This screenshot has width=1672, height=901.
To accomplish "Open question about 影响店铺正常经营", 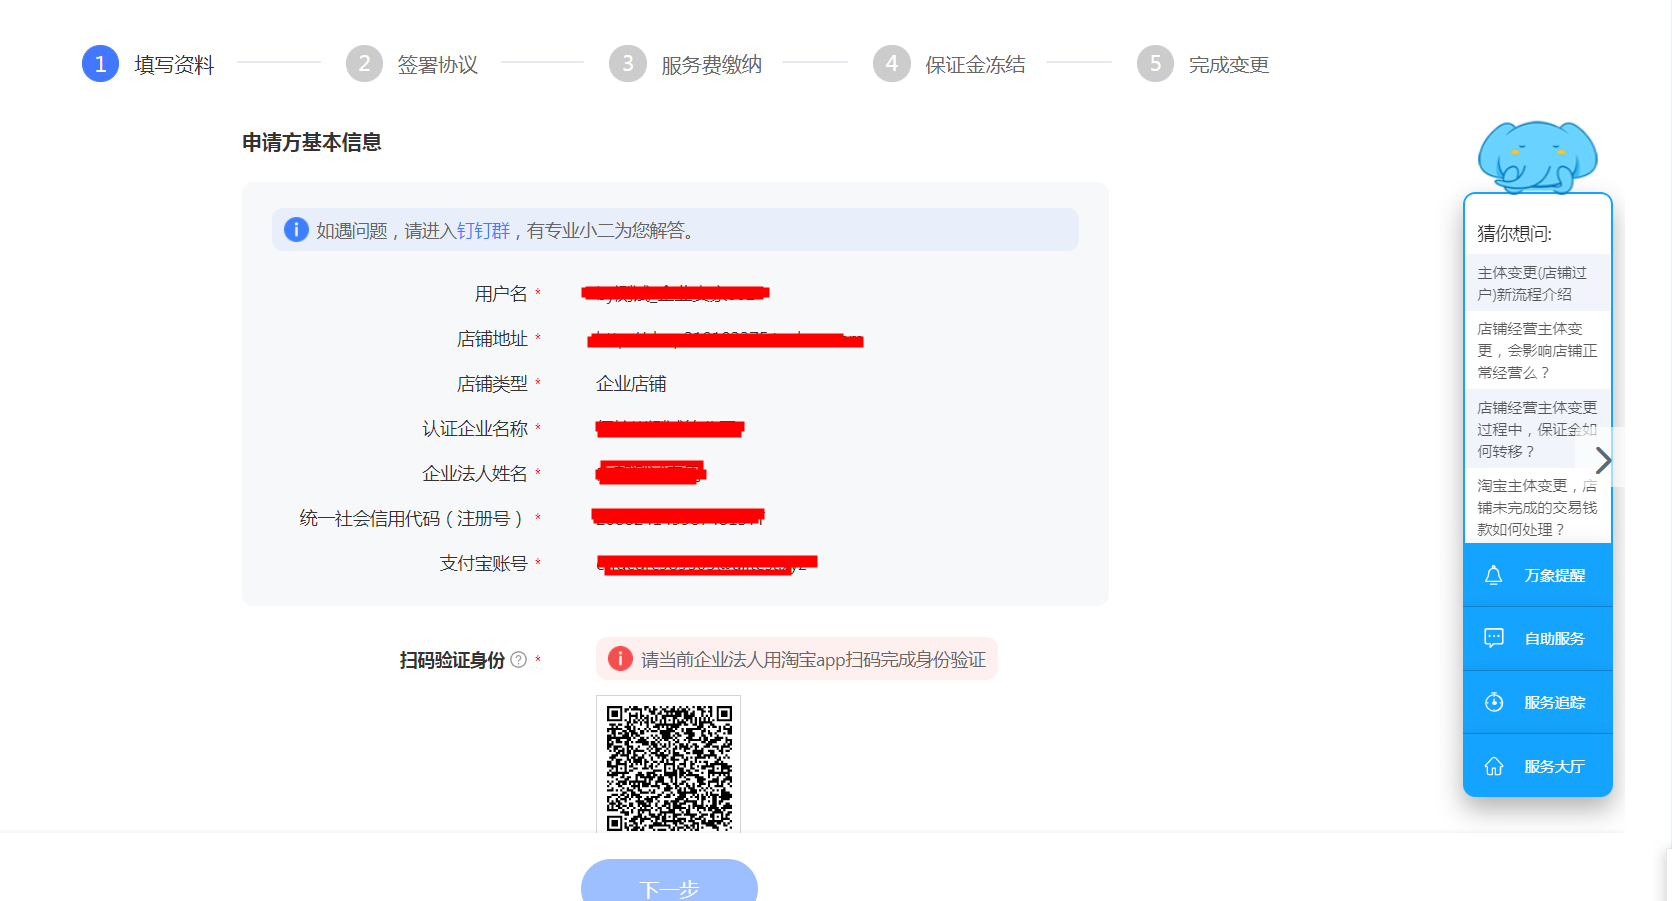I will coord(1536,350).
